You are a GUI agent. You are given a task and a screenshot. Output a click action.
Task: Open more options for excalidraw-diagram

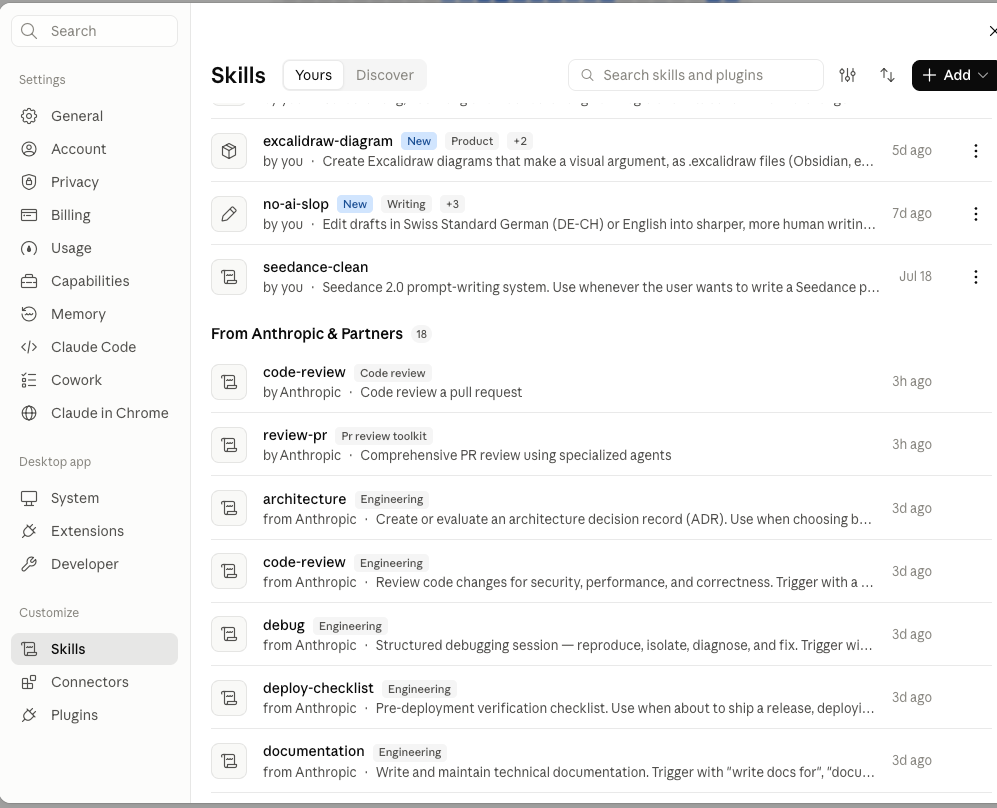pos(975,151)
